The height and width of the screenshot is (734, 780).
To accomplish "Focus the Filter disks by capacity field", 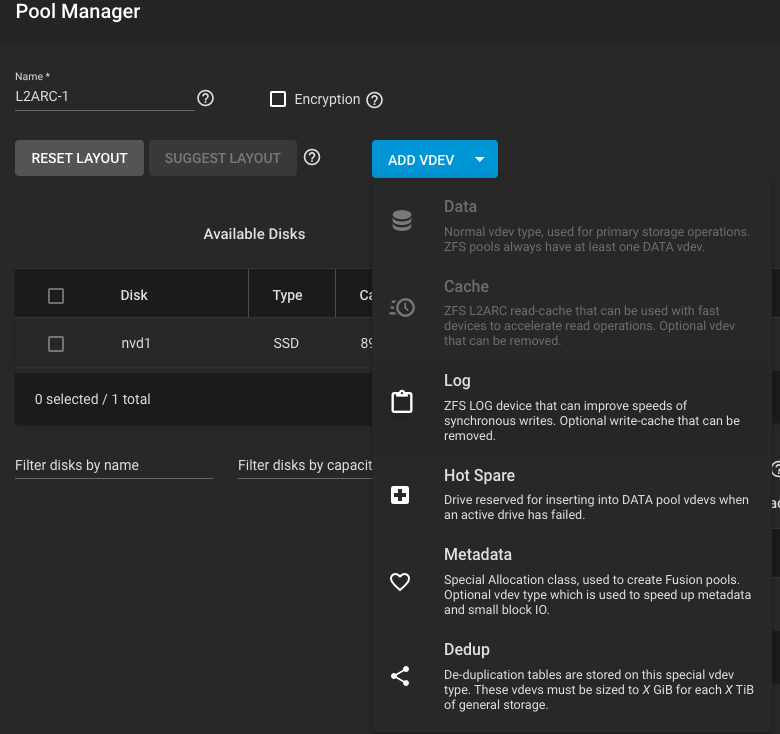I will pos(305,465).
